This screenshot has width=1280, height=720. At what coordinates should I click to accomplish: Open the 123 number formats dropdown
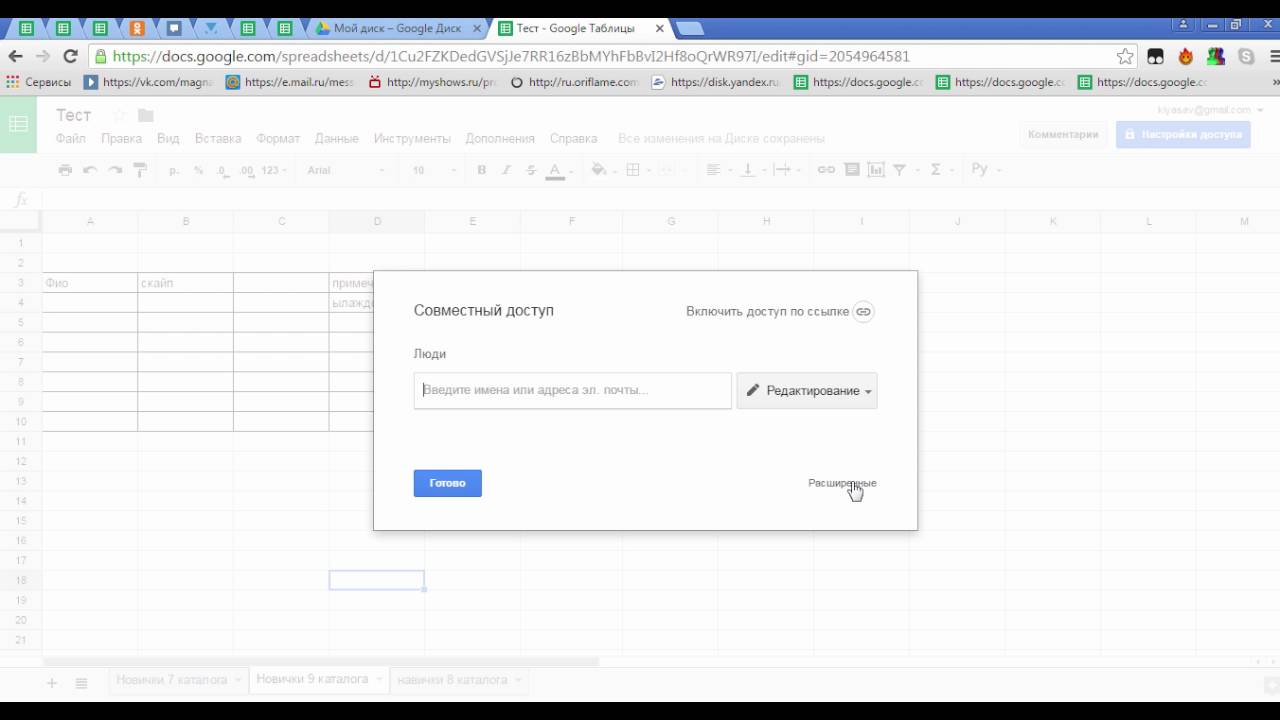point(274,171)
